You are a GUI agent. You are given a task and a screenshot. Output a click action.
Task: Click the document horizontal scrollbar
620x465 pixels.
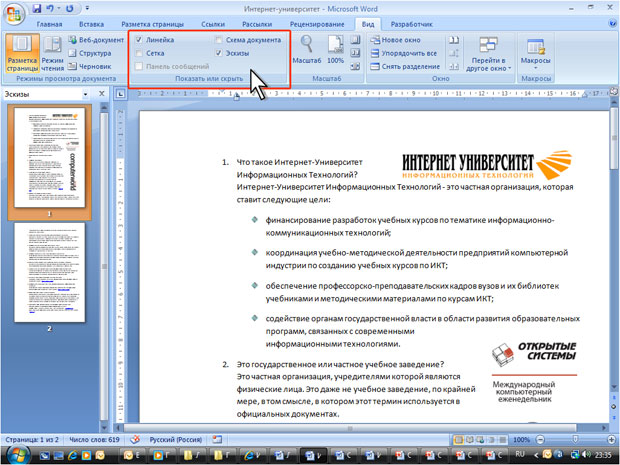350,428
